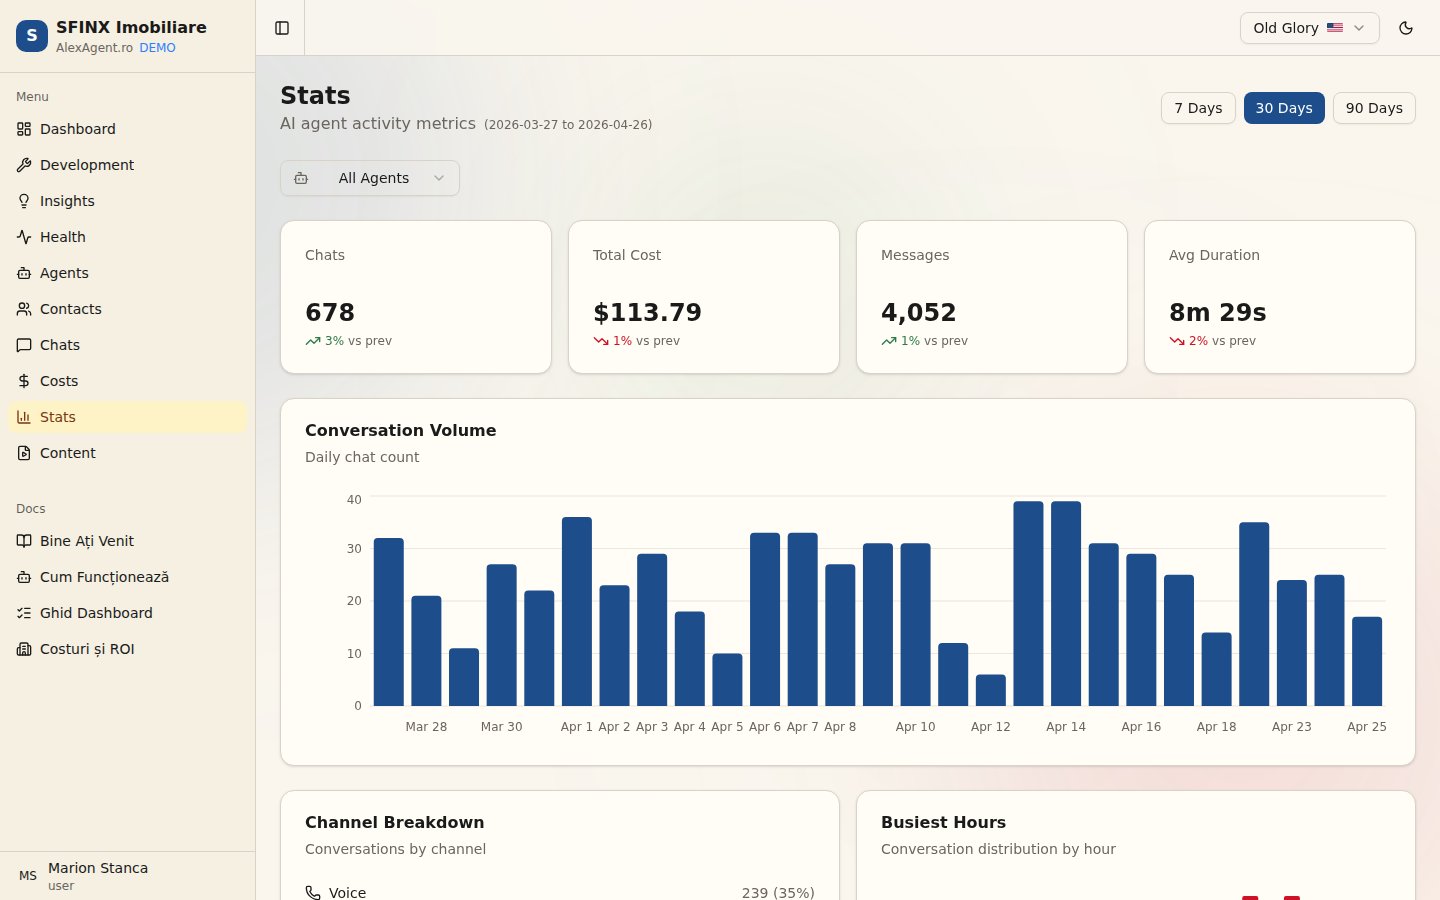
Task: Open Dashboard menu item
Action: click(x=128, y=129)
